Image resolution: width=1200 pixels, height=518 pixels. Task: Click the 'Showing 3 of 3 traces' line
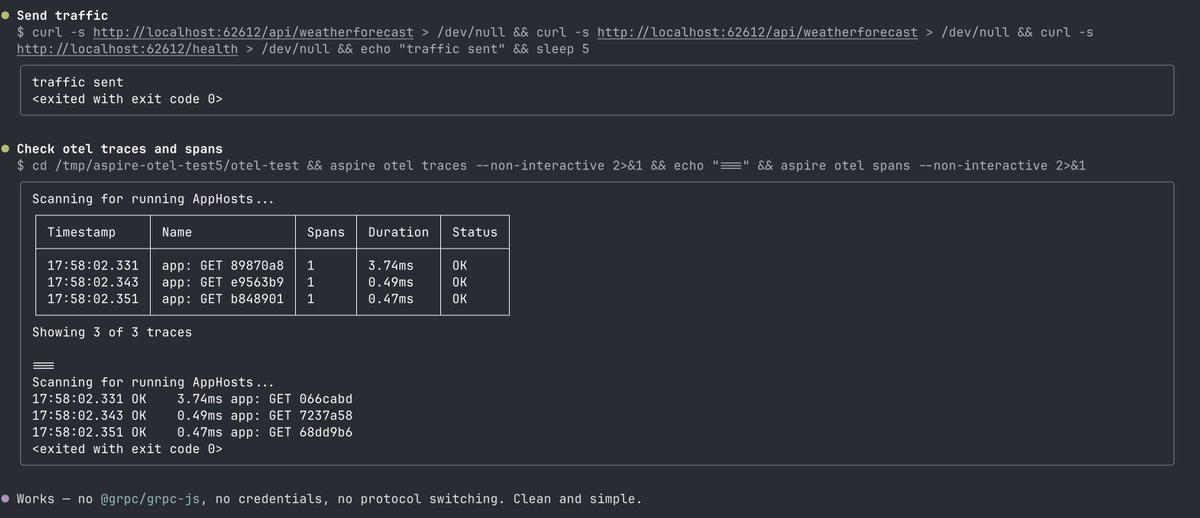pyautogui.click(x=112, y=332)
